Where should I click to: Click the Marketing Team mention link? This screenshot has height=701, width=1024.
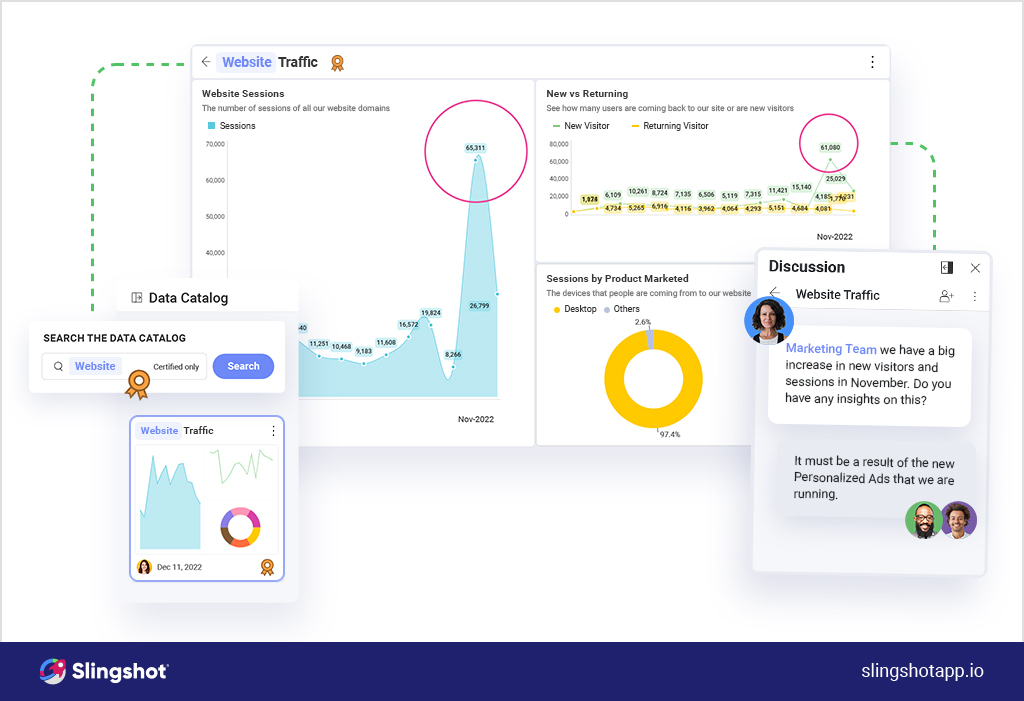[x=830, y=349]
